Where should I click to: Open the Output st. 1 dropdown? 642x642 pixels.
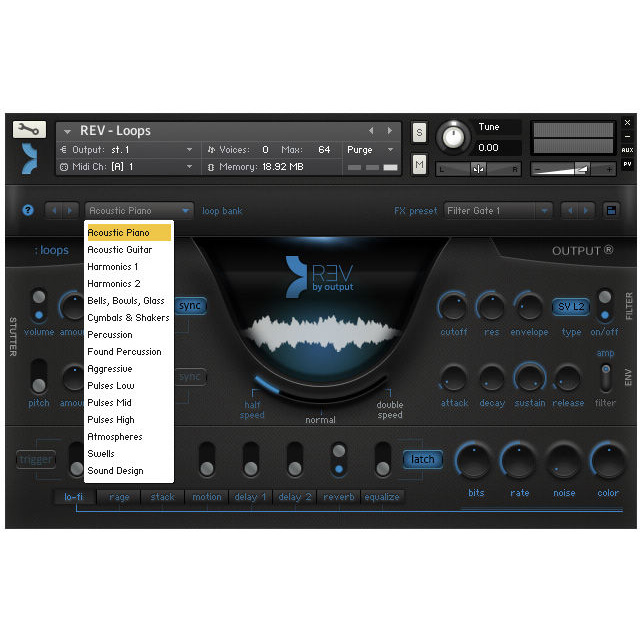pos(127,150)
